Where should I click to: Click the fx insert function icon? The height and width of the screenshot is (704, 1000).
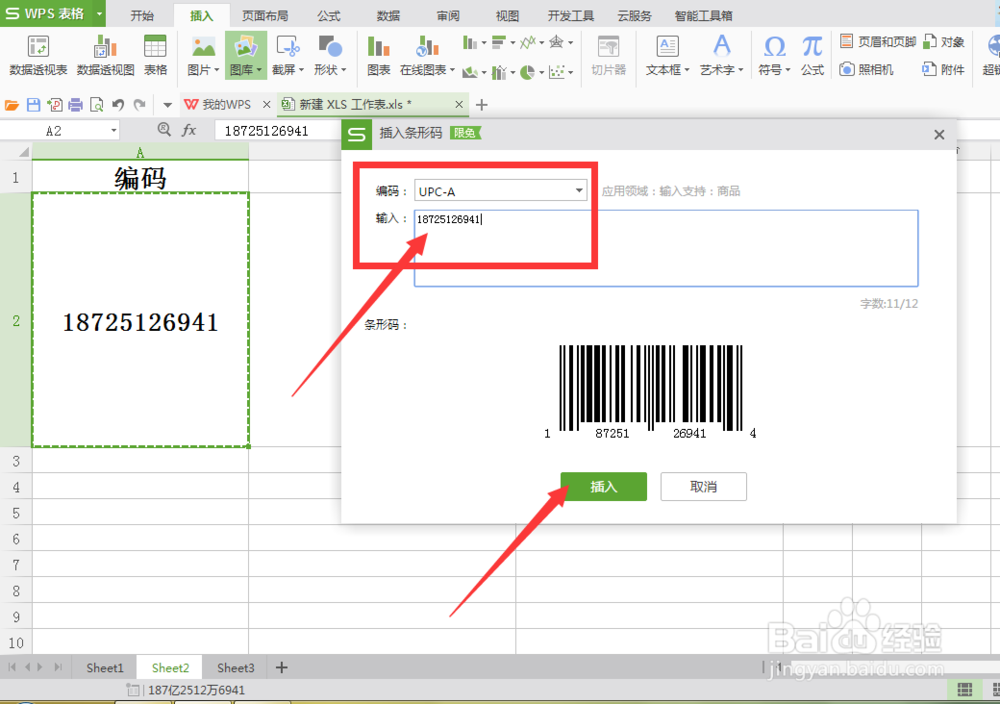coord(189,130)
